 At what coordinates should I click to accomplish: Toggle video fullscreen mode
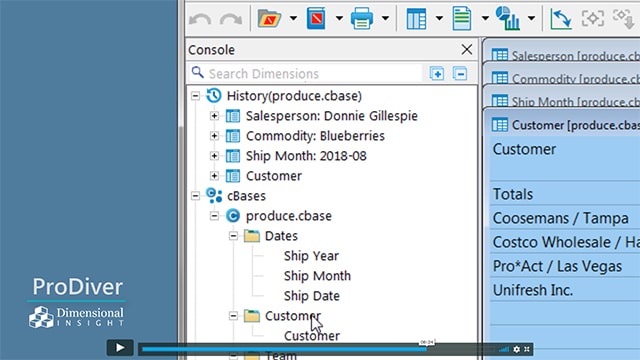[x=527, y=349]
